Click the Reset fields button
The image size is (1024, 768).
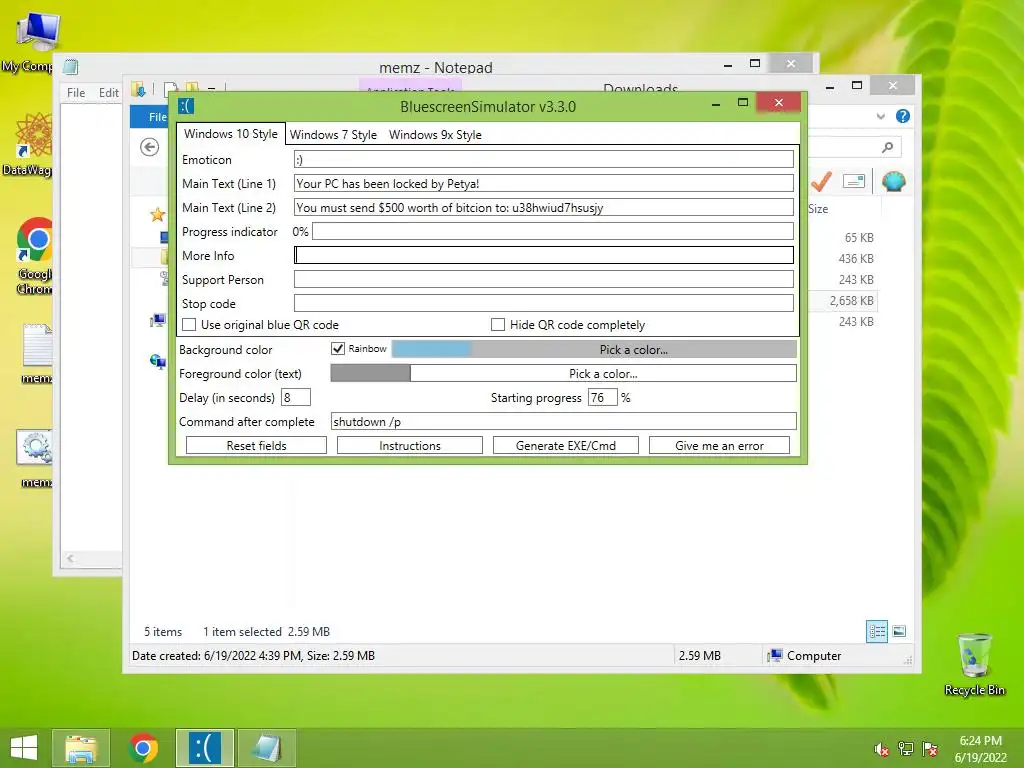click(x=256, y=445)
